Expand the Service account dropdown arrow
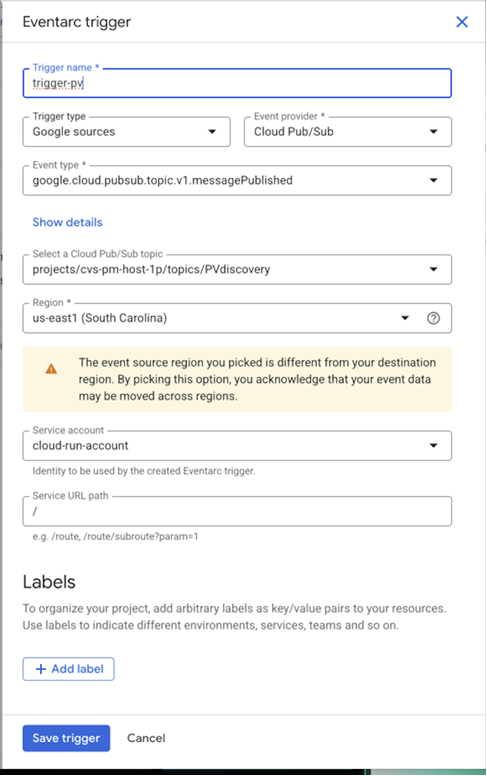The height and width of the screenshot is (776, 487). click(433, 445)
